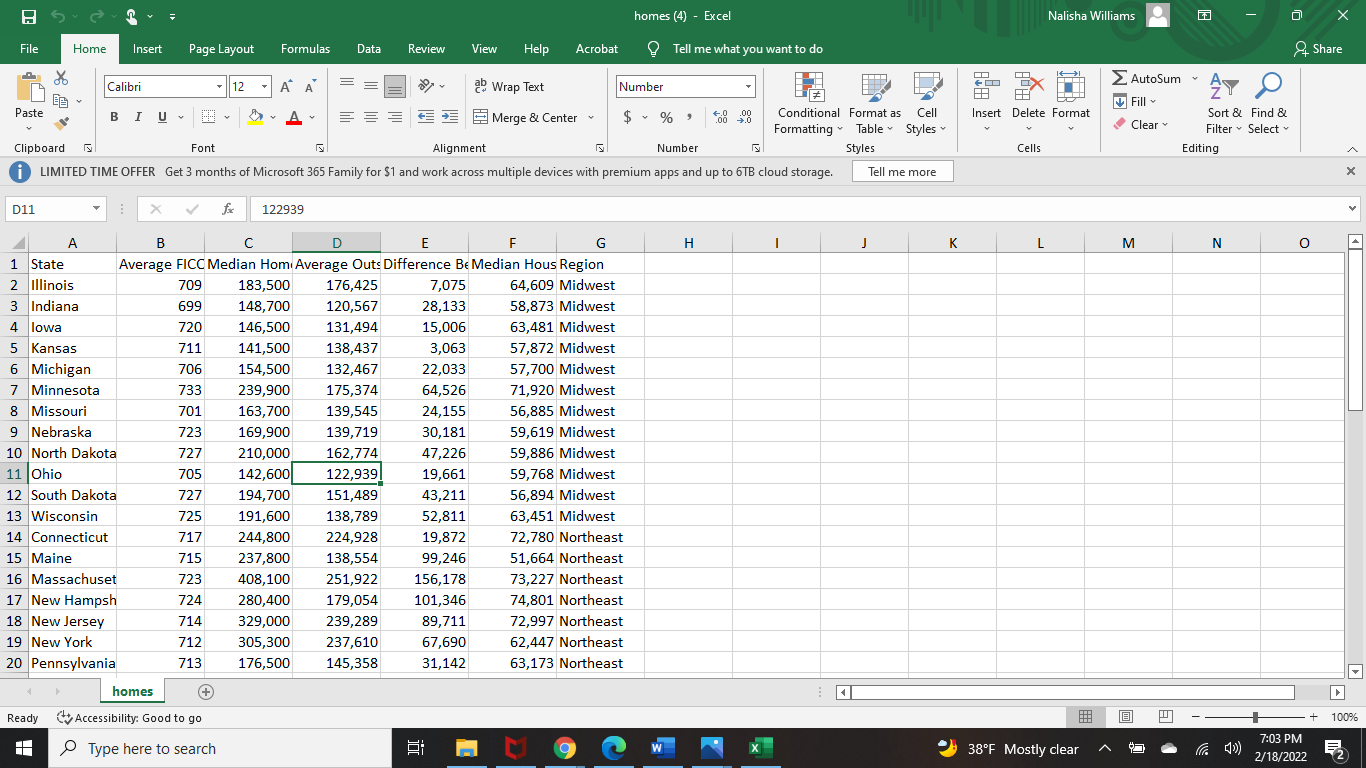Switch to Page Layout view in status bar
Image resolution: width=1366 pixels, height=768 pixels.
[1126, 717]
